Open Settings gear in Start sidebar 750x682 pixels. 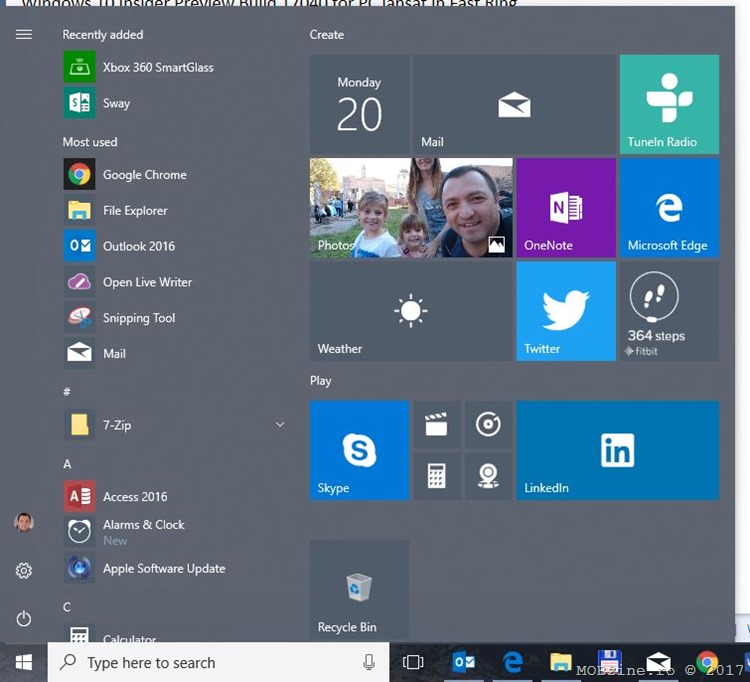[x=24, y=571]
